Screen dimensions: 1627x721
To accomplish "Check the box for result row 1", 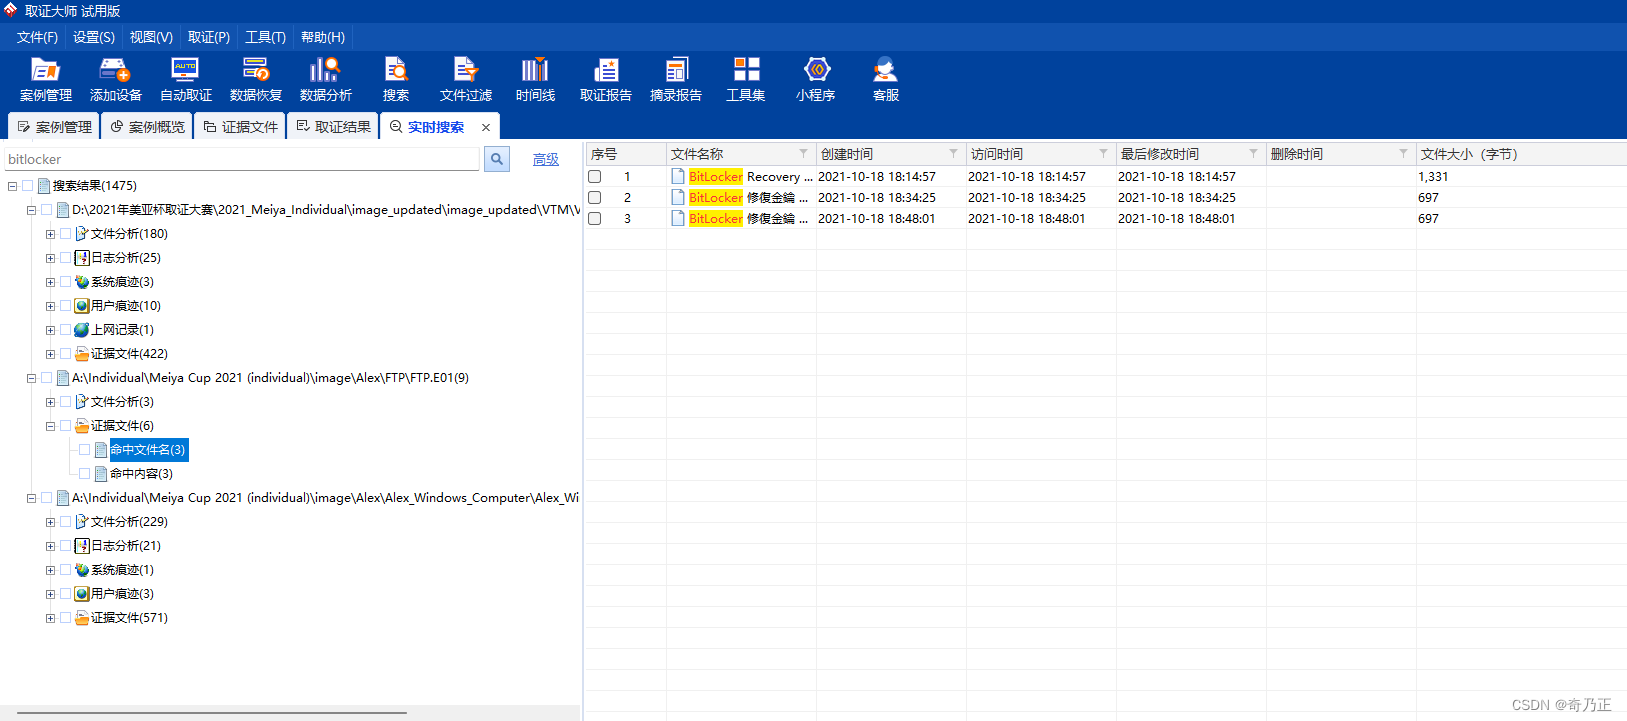I will (x=595, y=176).
